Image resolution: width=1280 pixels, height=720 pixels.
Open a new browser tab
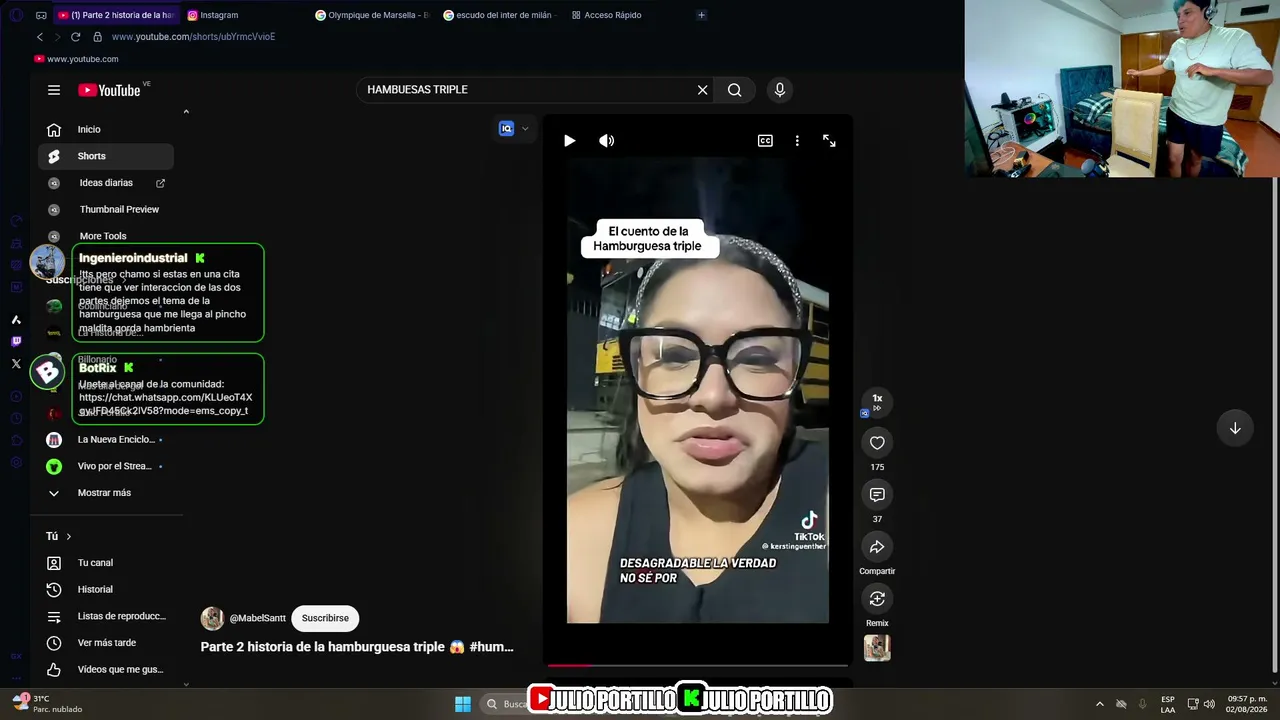(x=701, y=15)
